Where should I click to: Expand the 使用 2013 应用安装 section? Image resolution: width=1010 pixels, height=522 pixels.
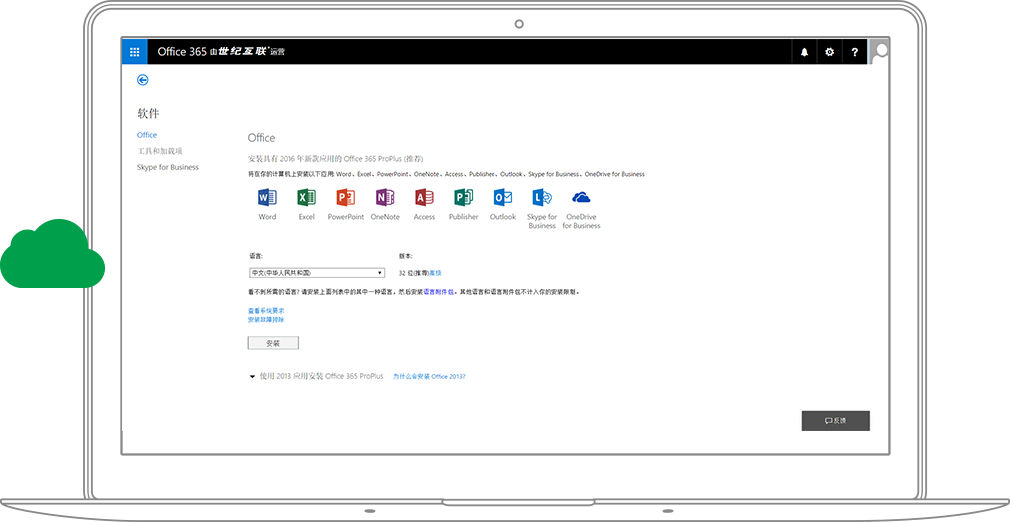pyautogui.click(x=253, y=376)
